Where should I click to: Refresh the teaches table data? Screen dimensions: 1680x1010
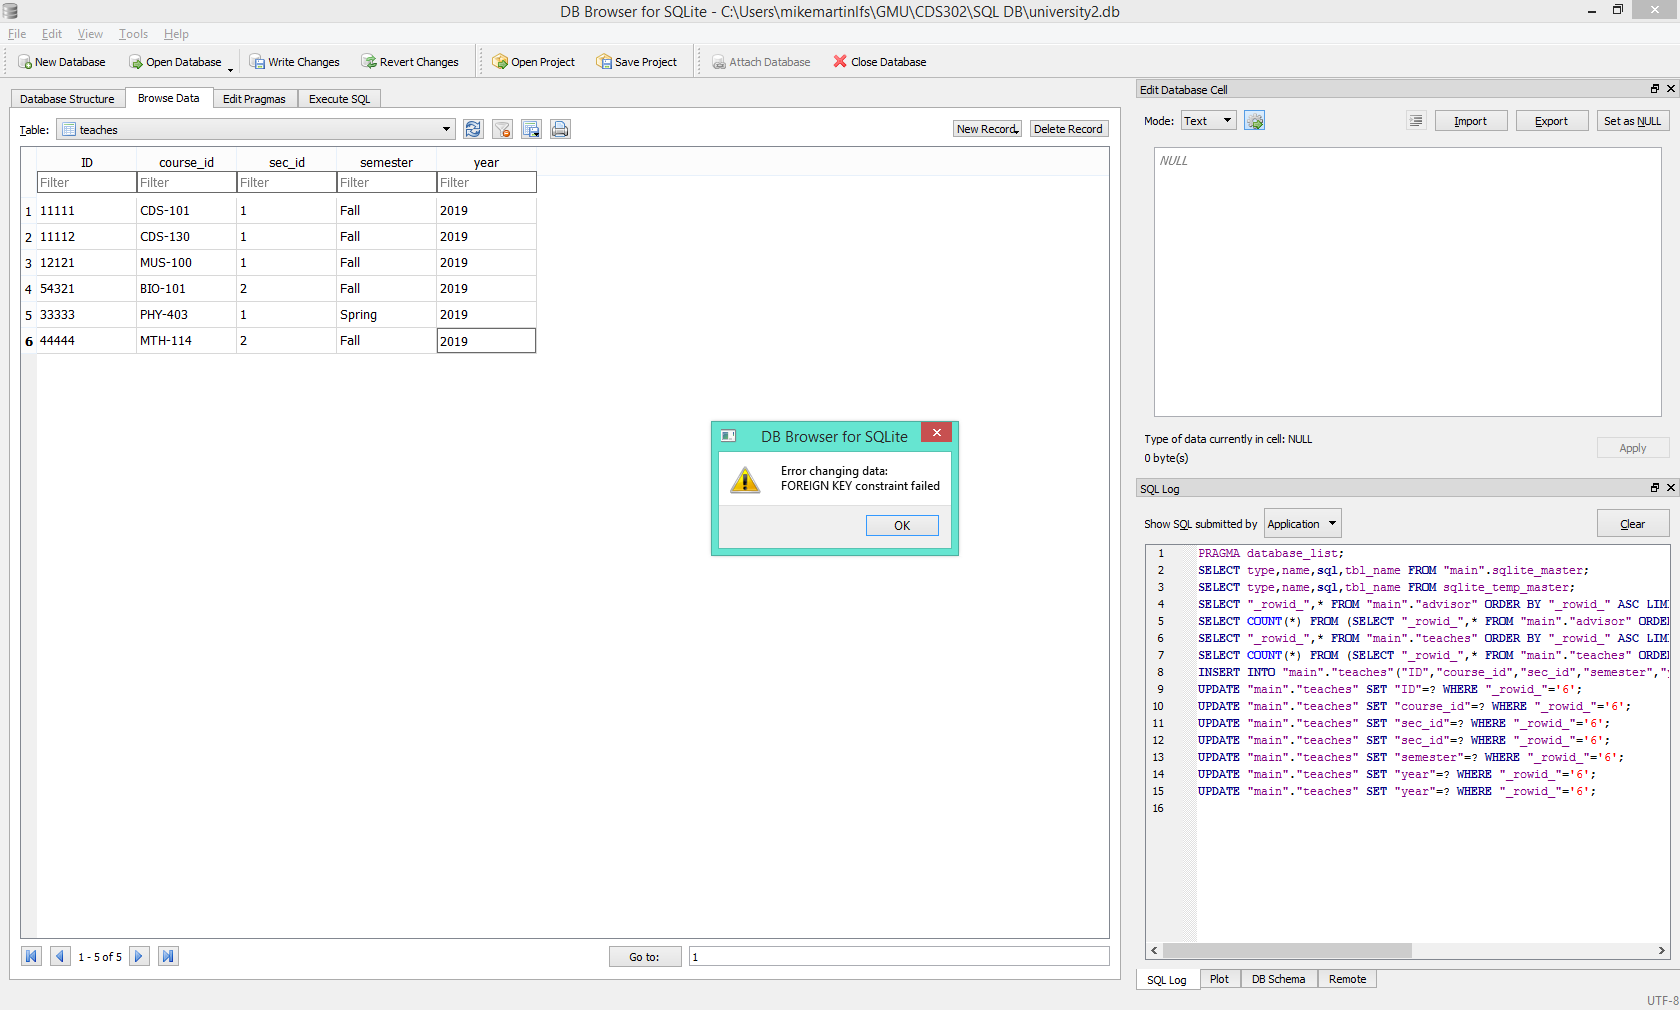click(473, 129)
